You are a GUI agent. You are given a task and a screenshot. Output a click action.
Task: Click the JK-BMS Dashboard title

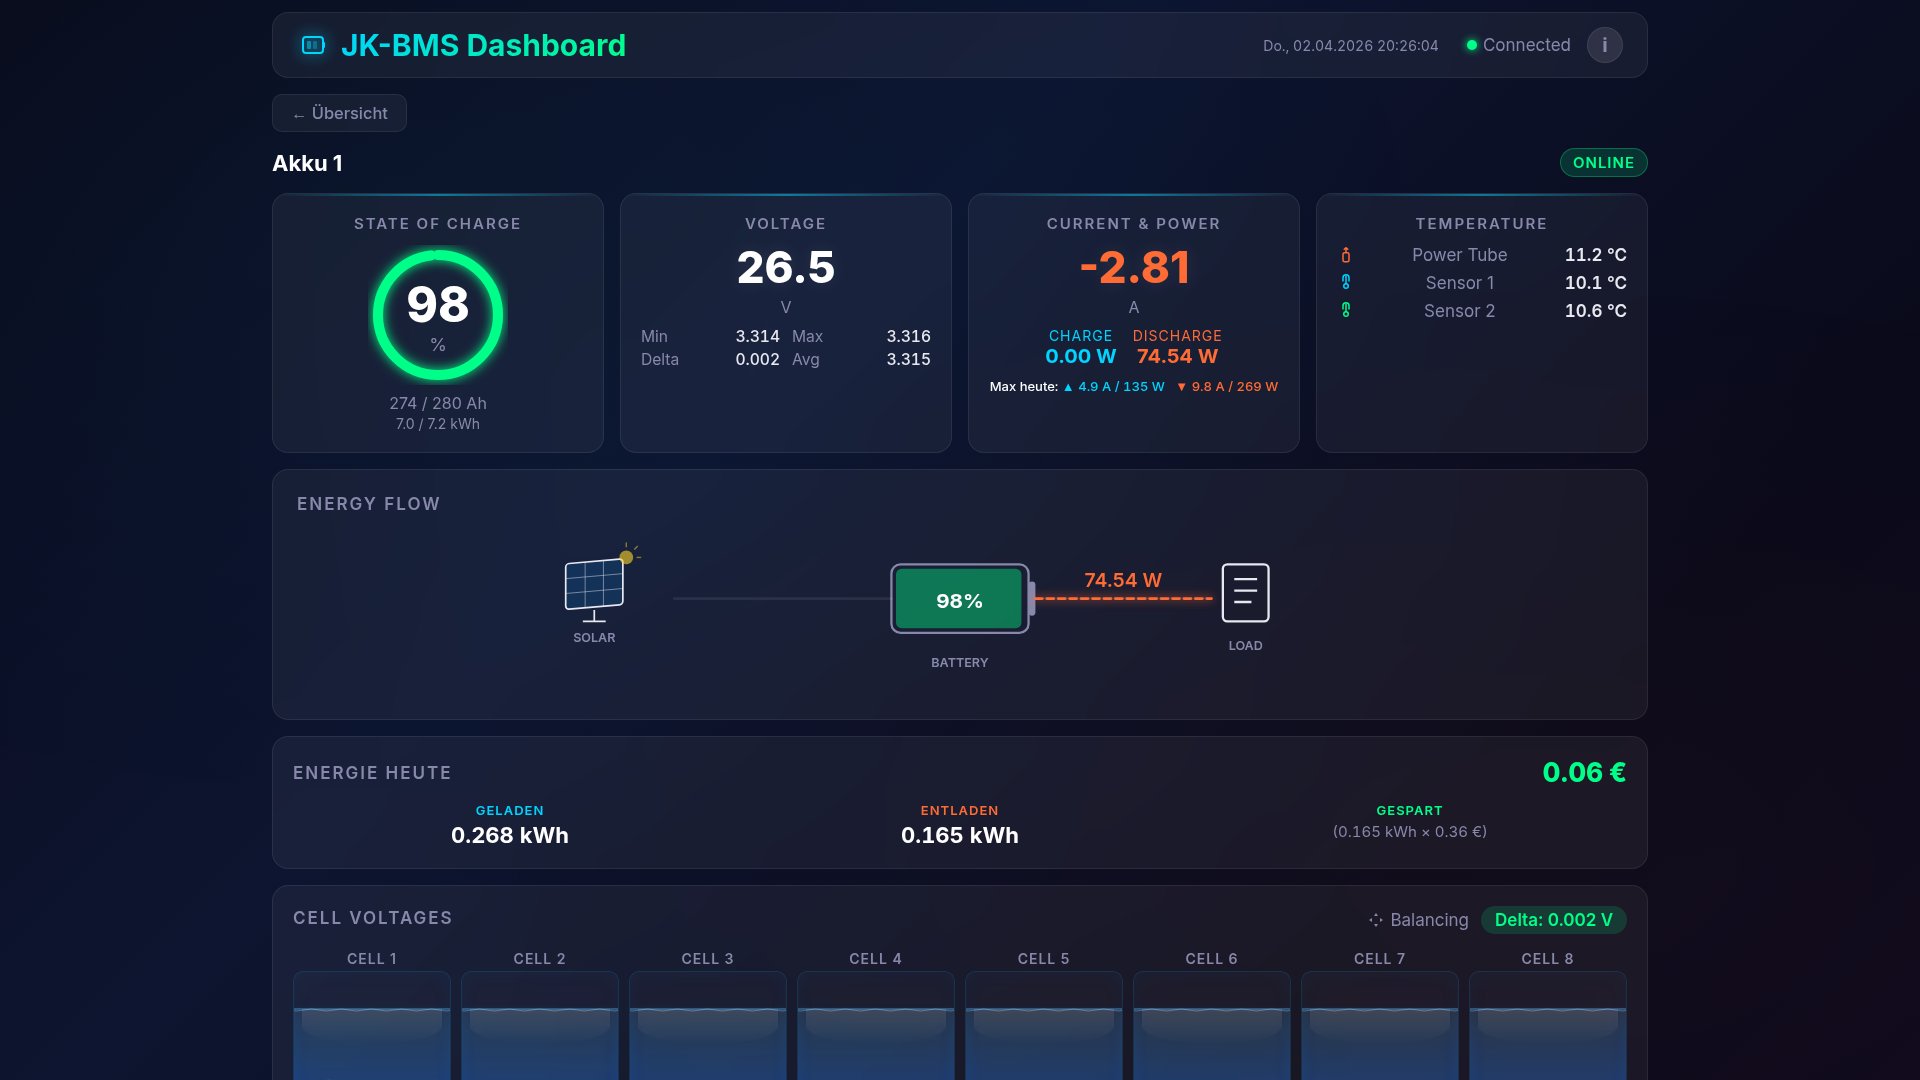pos(485,44)
